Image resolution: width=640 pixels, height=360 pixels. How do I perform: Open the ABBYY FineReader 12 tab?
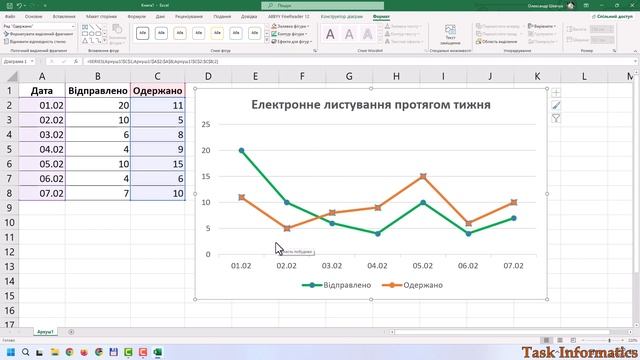pos(289,17)
